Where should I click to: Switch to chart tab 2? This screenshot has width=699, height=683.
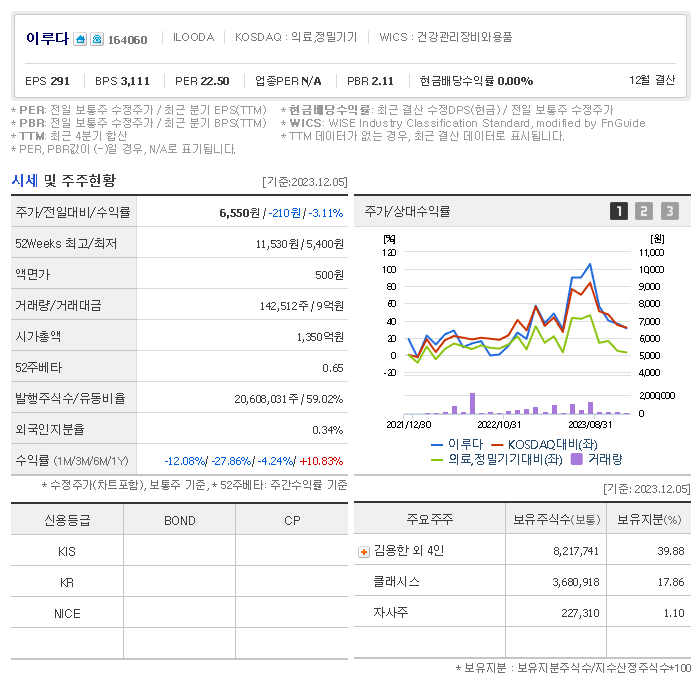[x=644, y=211]
